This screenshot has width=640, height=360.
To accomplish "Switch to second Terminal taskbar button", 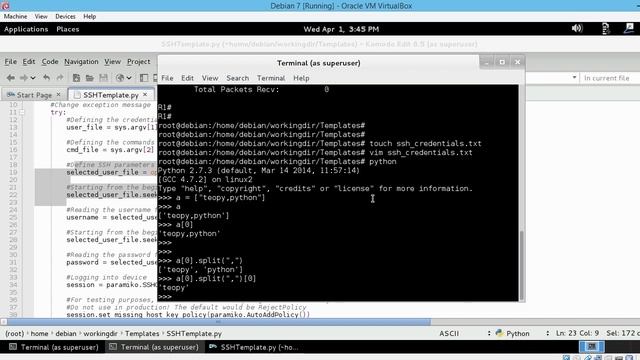I will coord(154,347).
